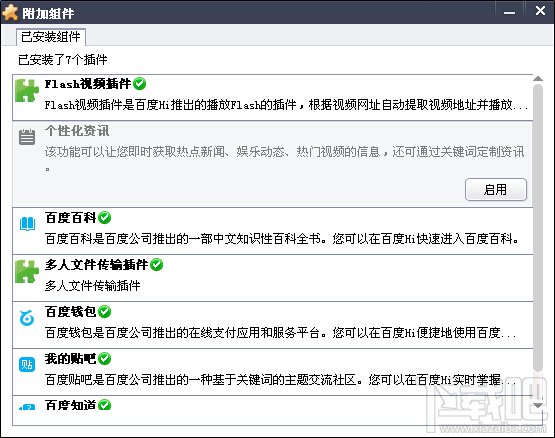
Task: Enable the 个性化资讯 plugin with 启用 button
Action: tap(496, 190)
